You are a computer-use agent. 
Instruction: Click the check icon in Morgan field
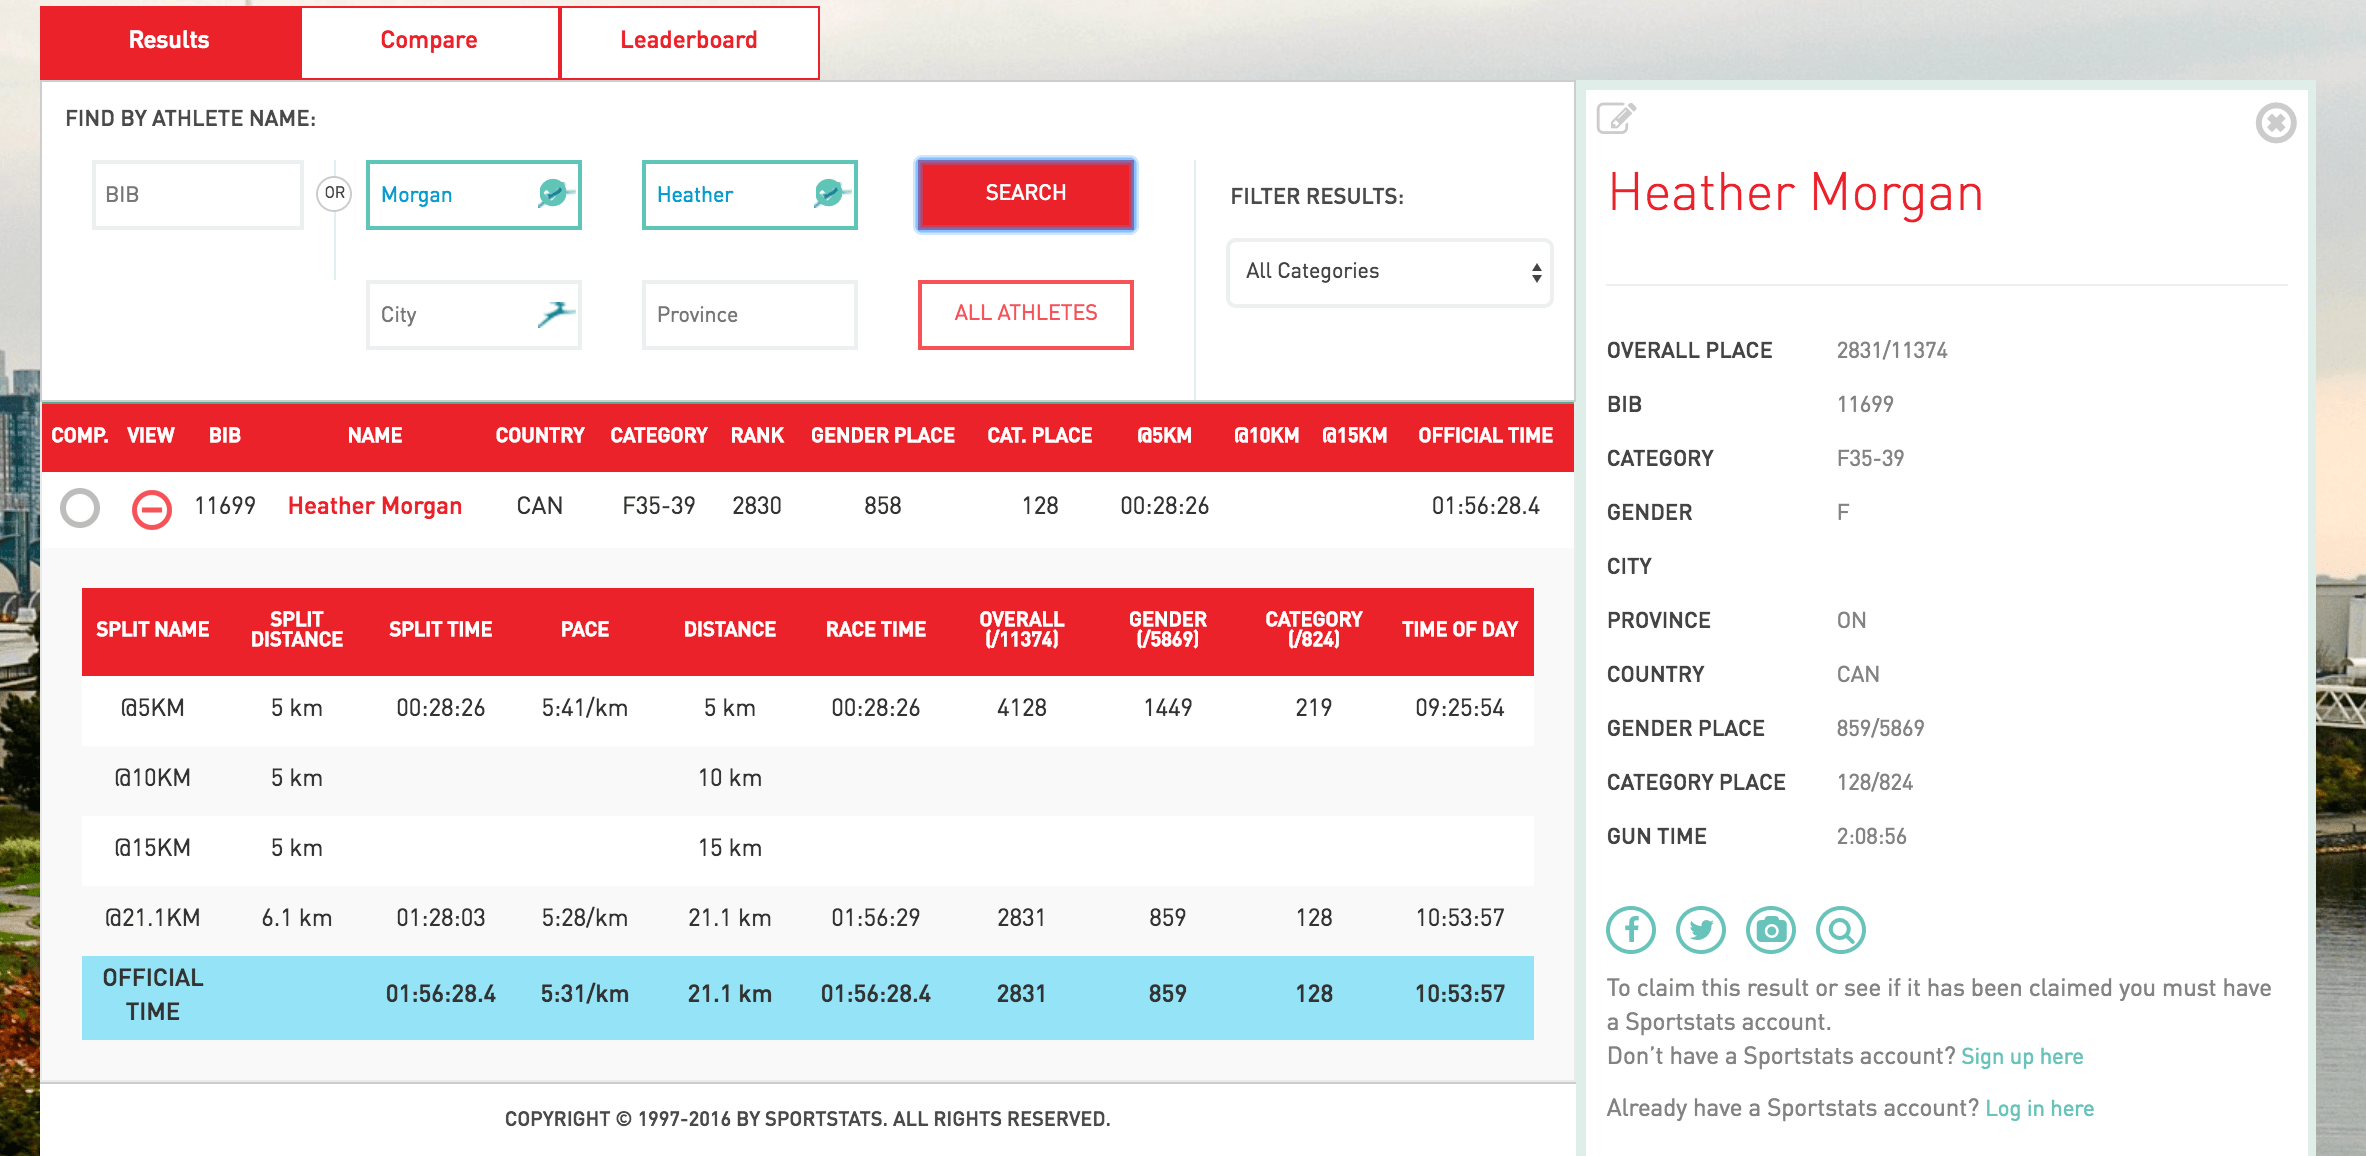click(x=553, y=193)
